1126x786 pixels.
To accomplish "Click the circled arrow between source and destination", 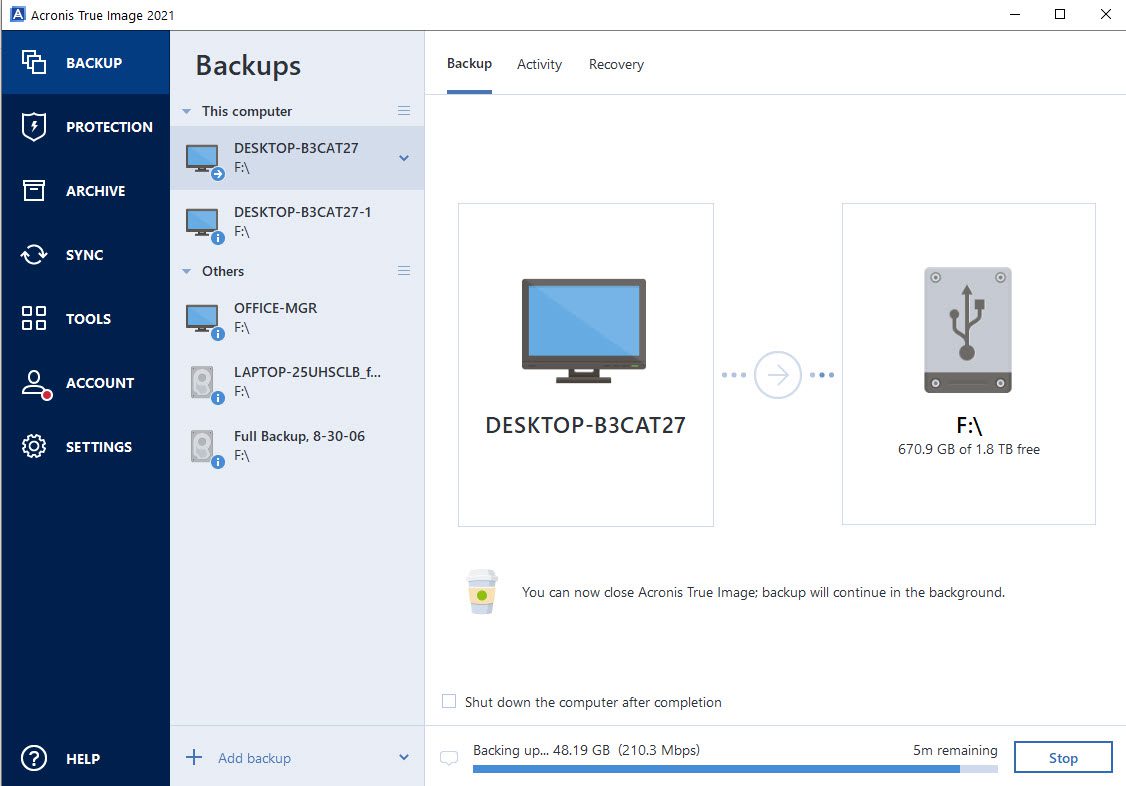I will [778, 375].
